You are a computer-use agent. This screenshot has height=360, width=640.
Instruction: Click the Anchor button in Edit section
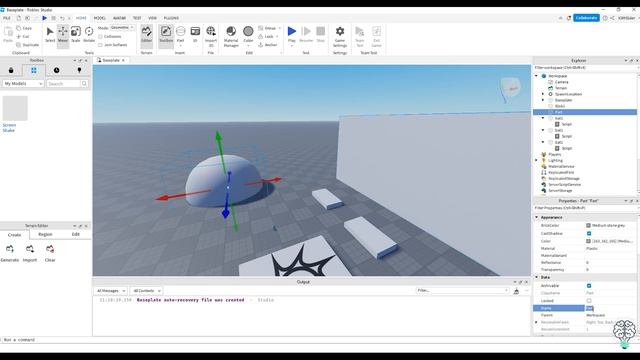[x=268, y=45]
